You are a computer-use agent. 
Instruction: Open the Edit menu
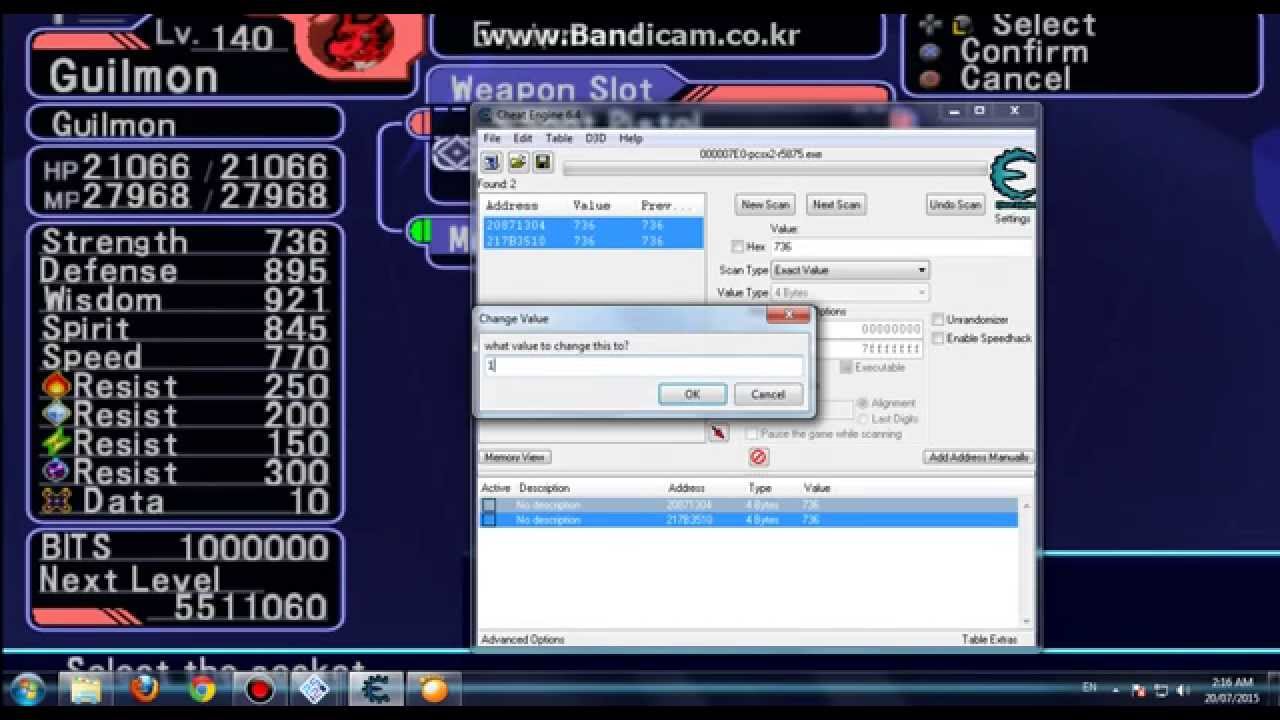[x=523, y=138]
